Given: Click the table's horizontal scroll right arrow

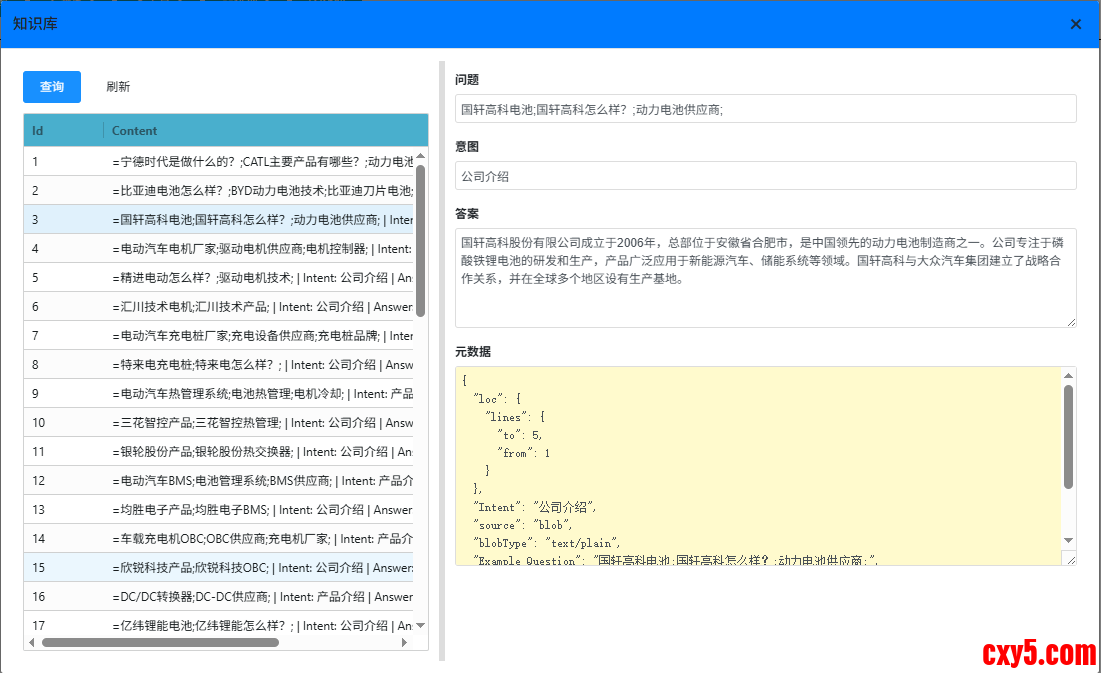Looking at the screenshot, I should (405, 642).
